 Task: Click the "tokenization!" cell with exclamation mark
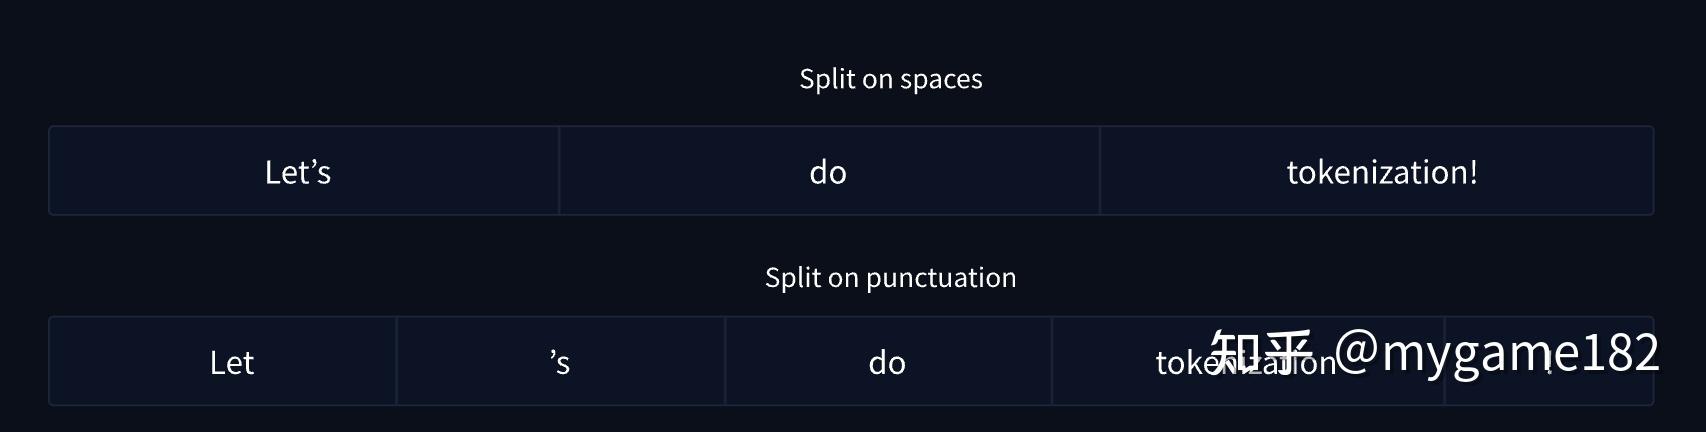coord(1381,172)
